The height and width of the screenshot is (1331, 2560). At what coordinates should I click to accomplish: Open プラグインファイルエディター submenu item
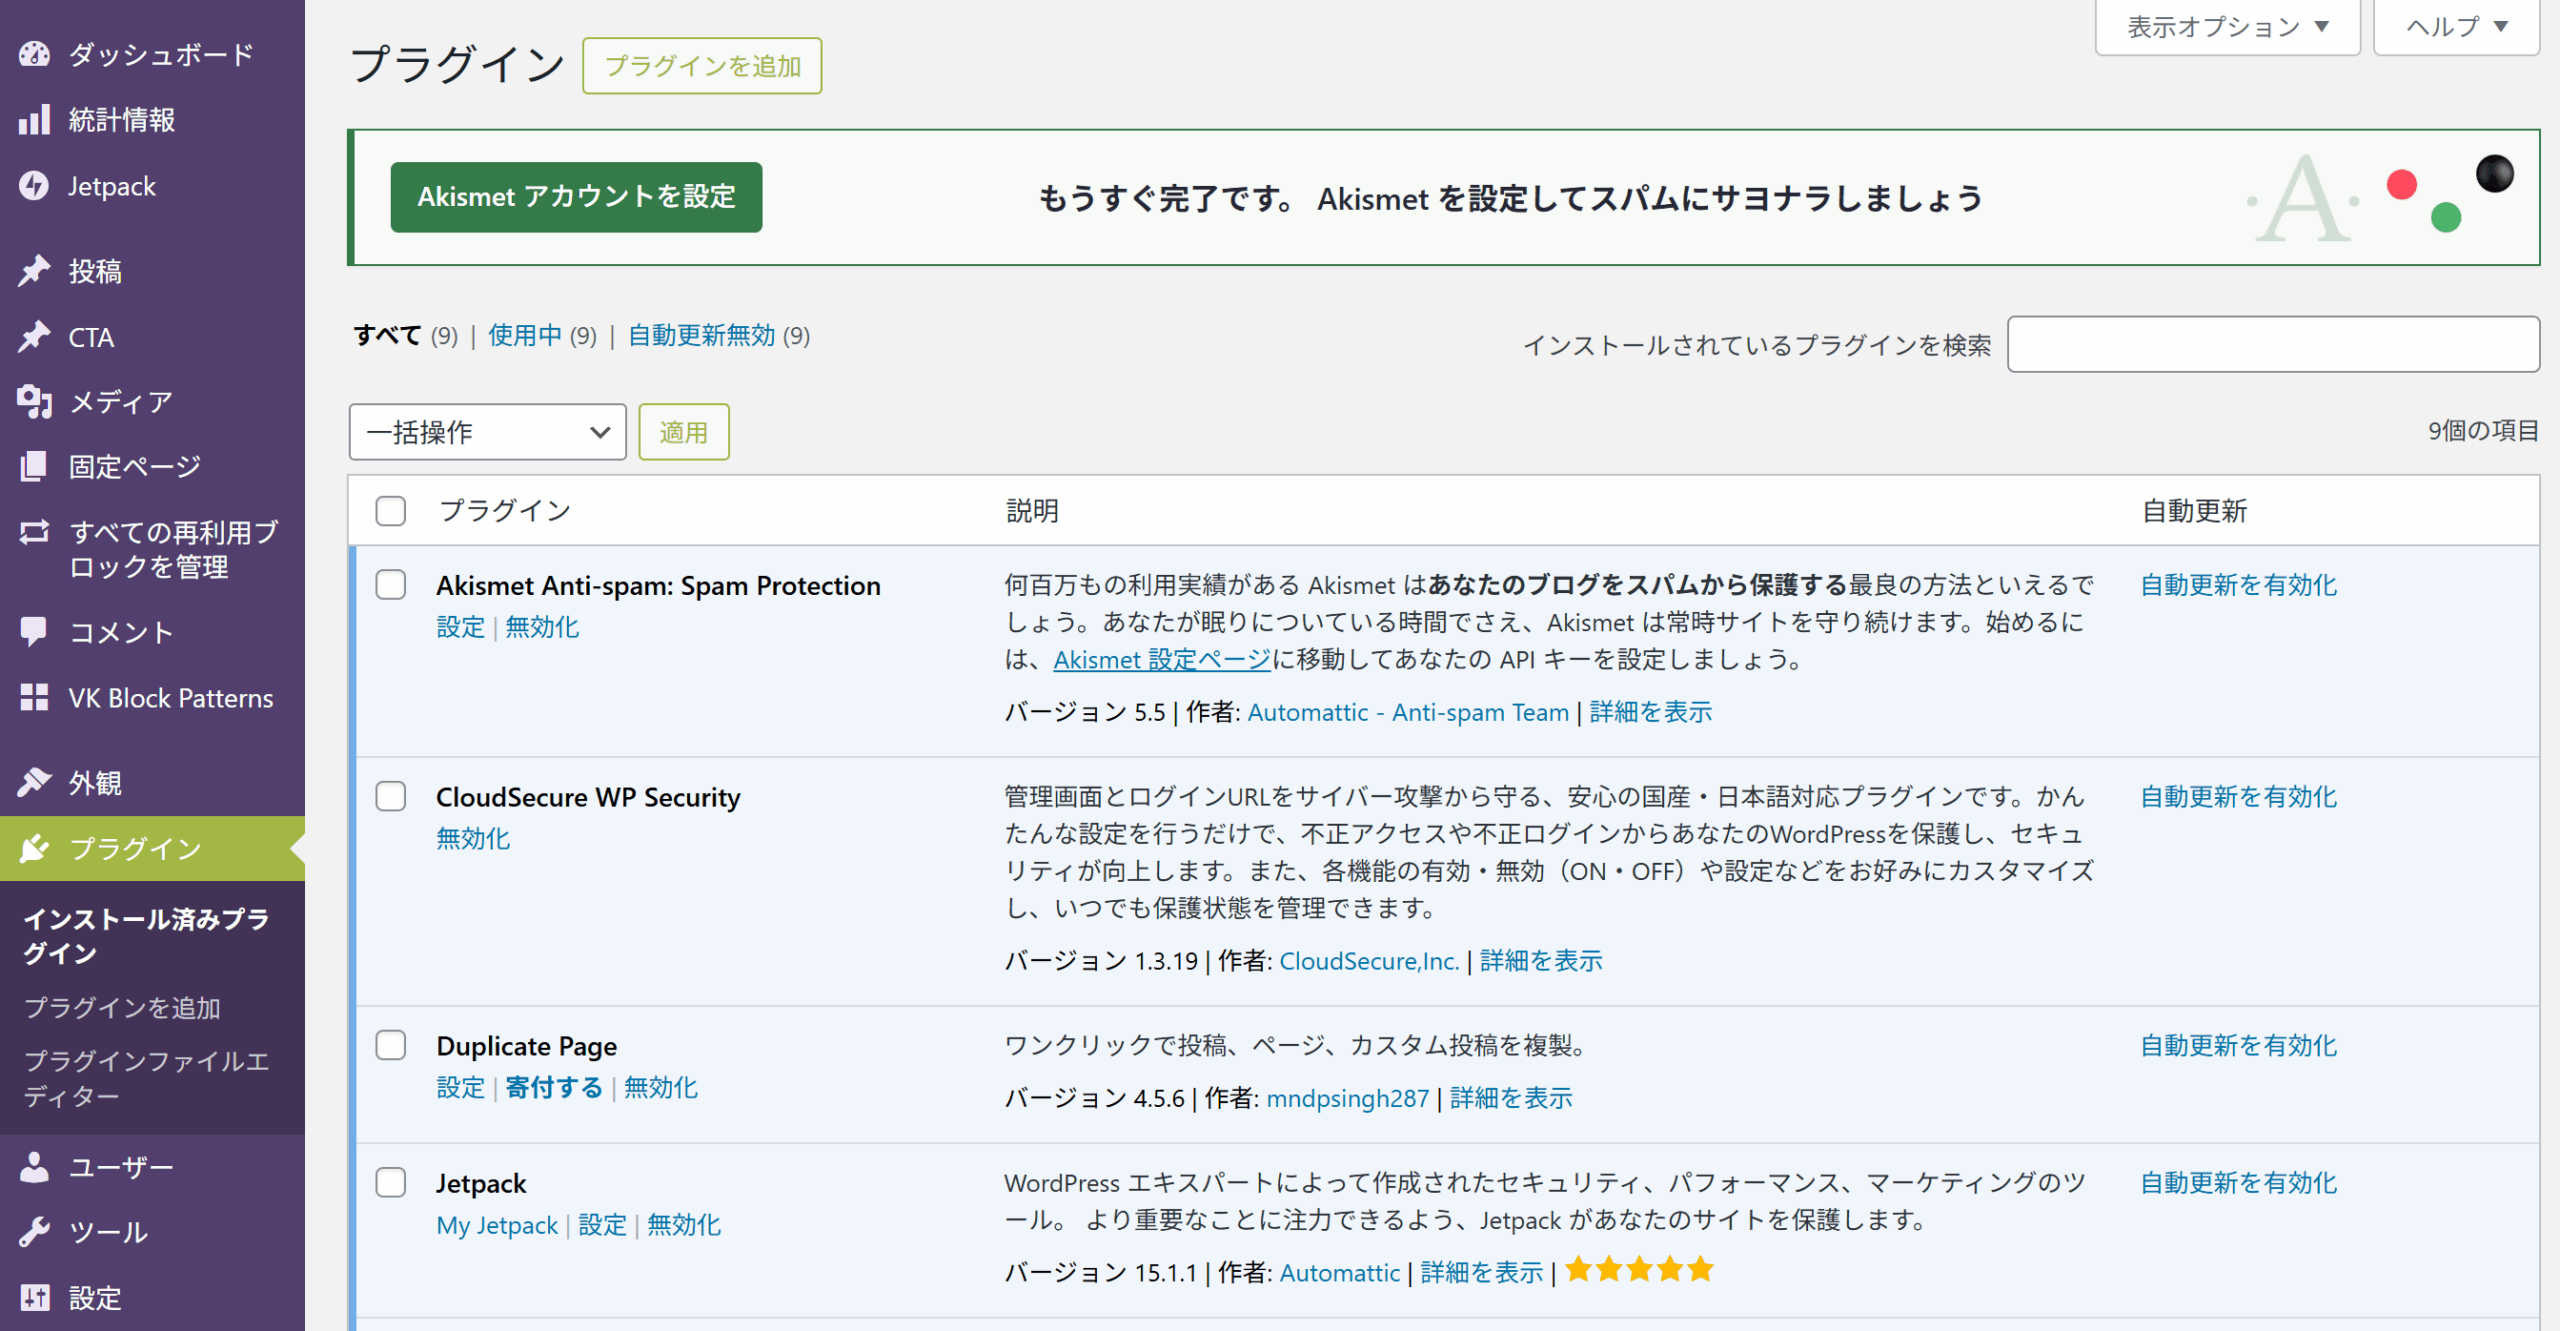tap(146, 1078)
